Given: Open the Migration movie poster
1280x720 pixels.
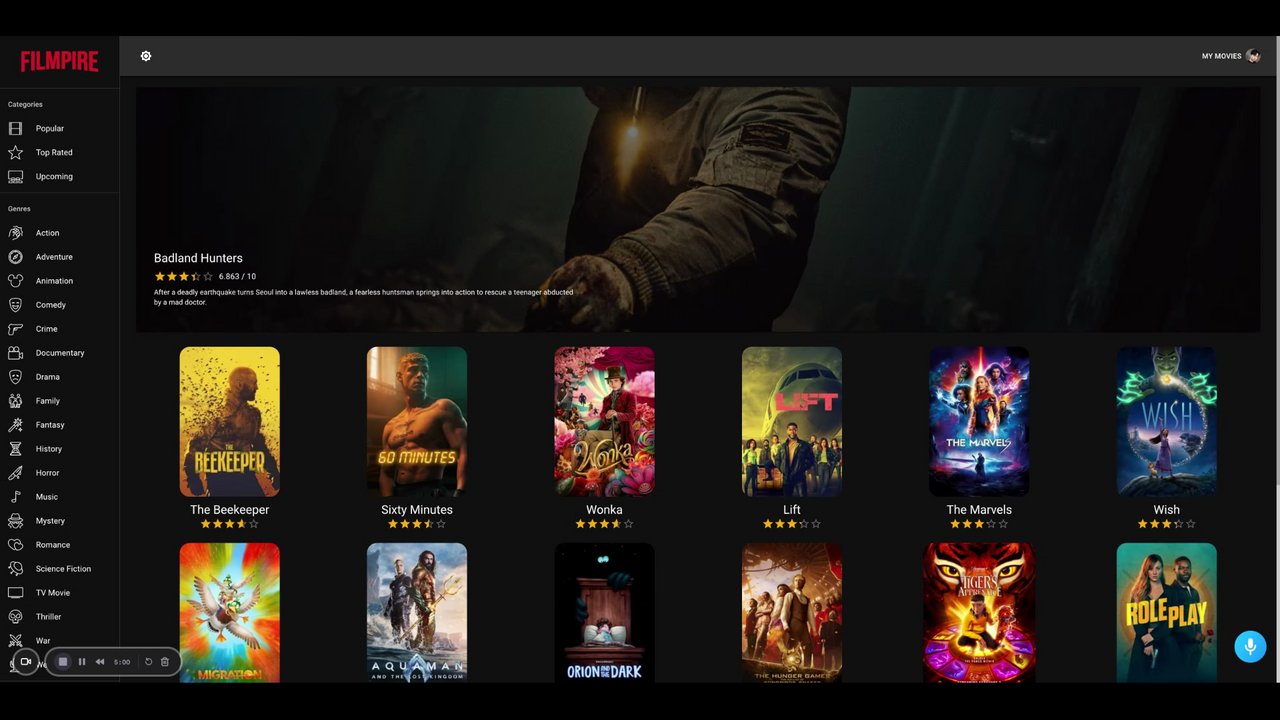Looking at the screenshot, I should point(230,613).
